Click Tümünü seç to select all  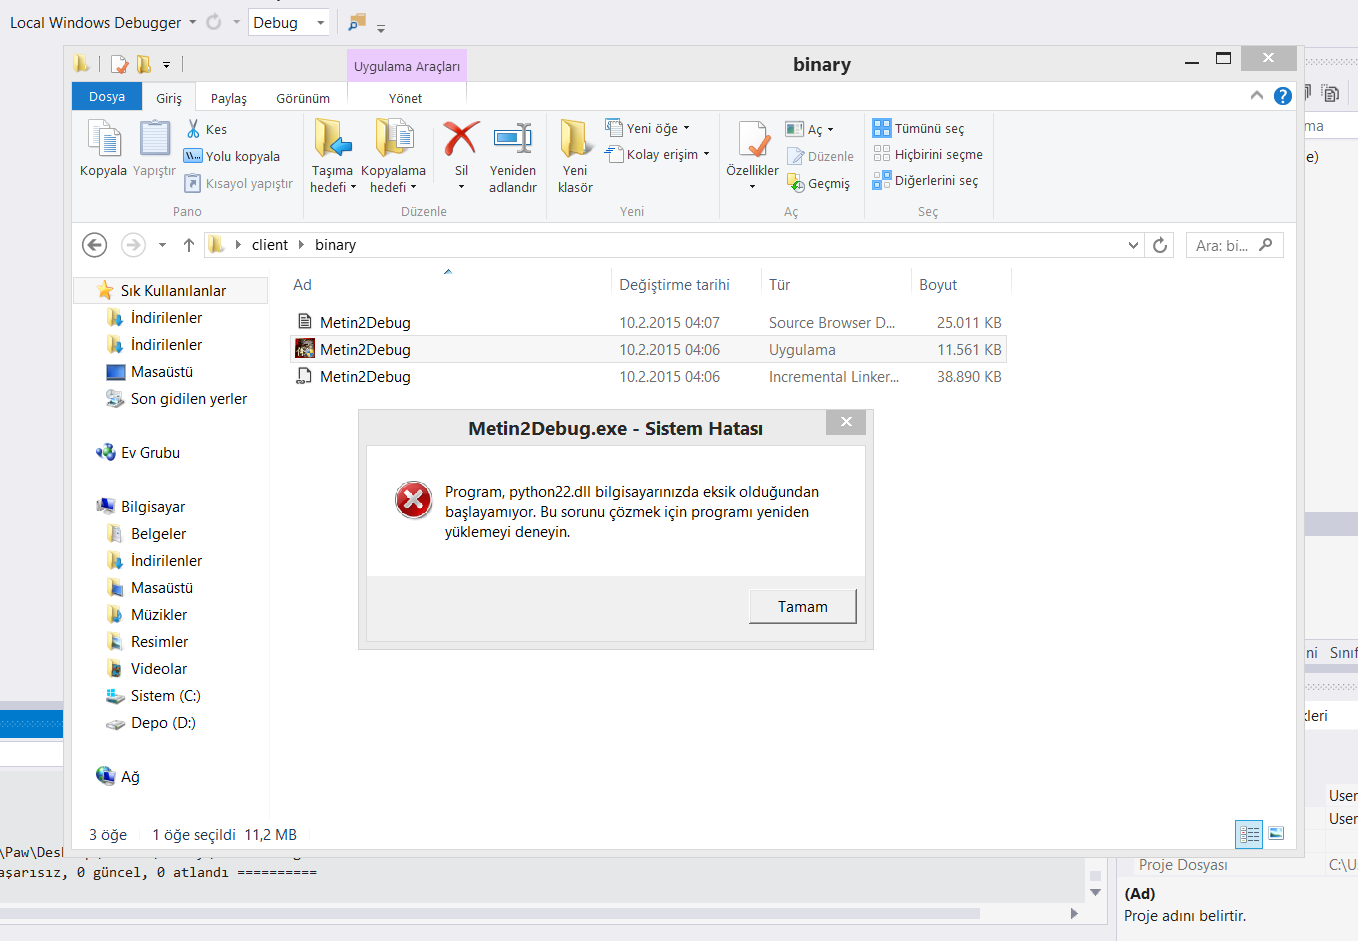[919, 128]
